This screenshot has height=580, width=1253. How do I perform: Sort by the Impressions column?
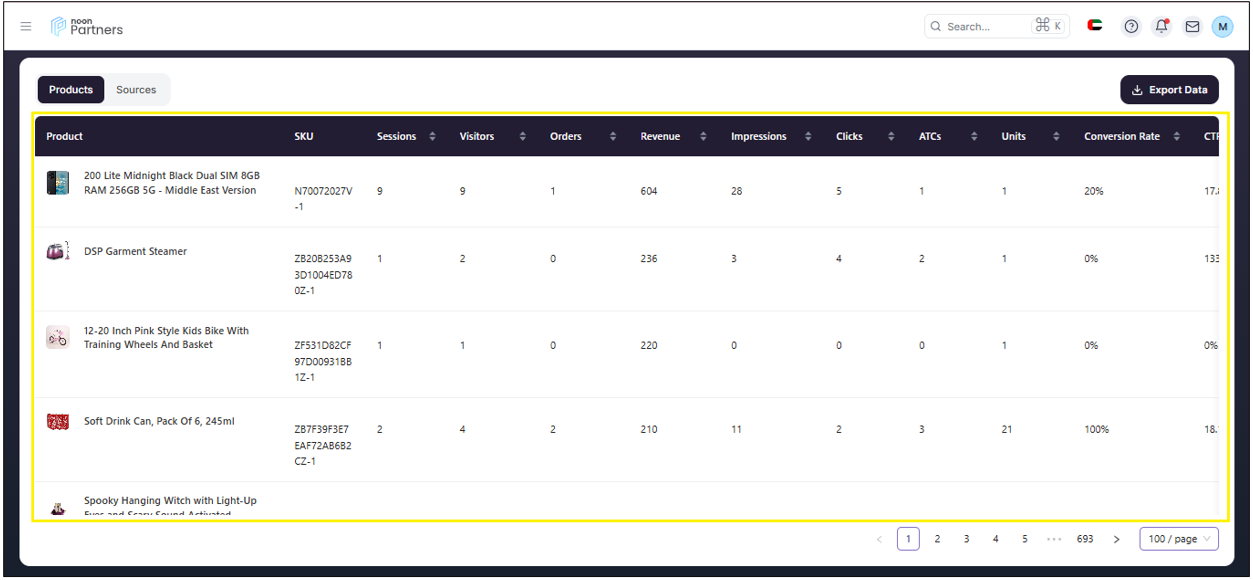808,137
